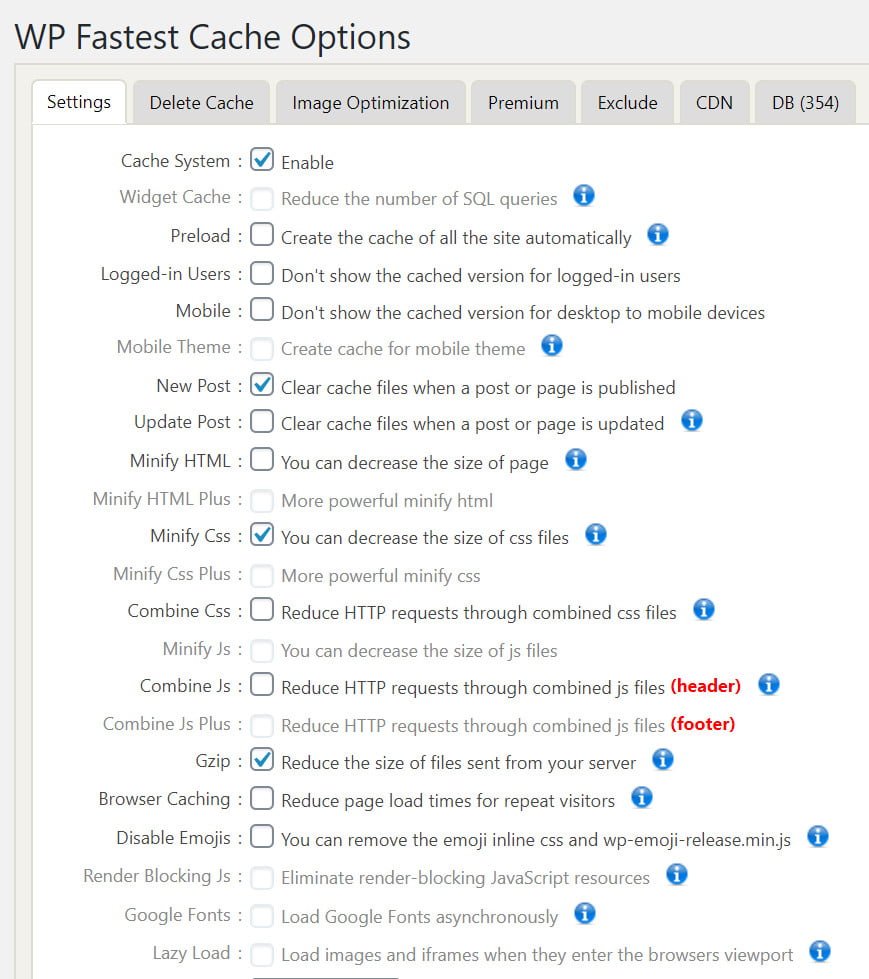Viewport: 869px width, 979px height.
Task: Click the Gzip info icon
Action: click(x=662, y=760)
